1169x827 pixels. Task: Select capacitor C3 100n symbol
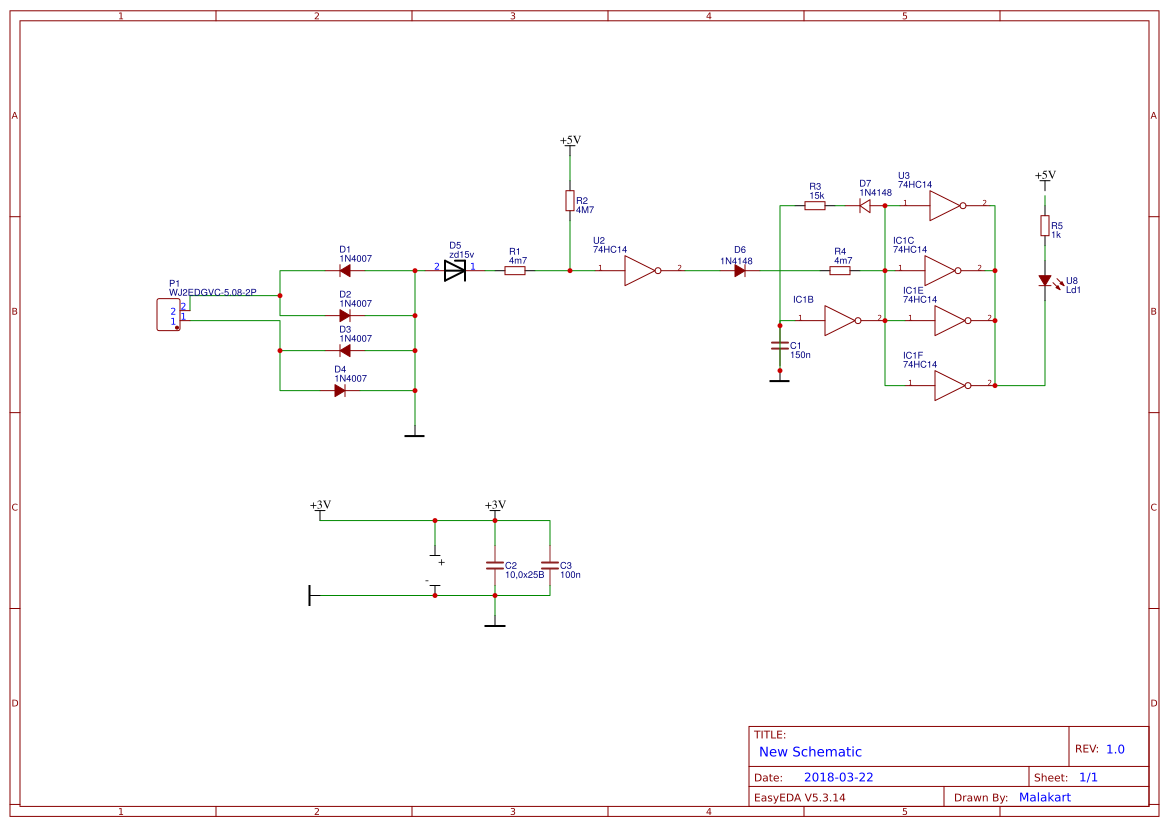[550, 566]
